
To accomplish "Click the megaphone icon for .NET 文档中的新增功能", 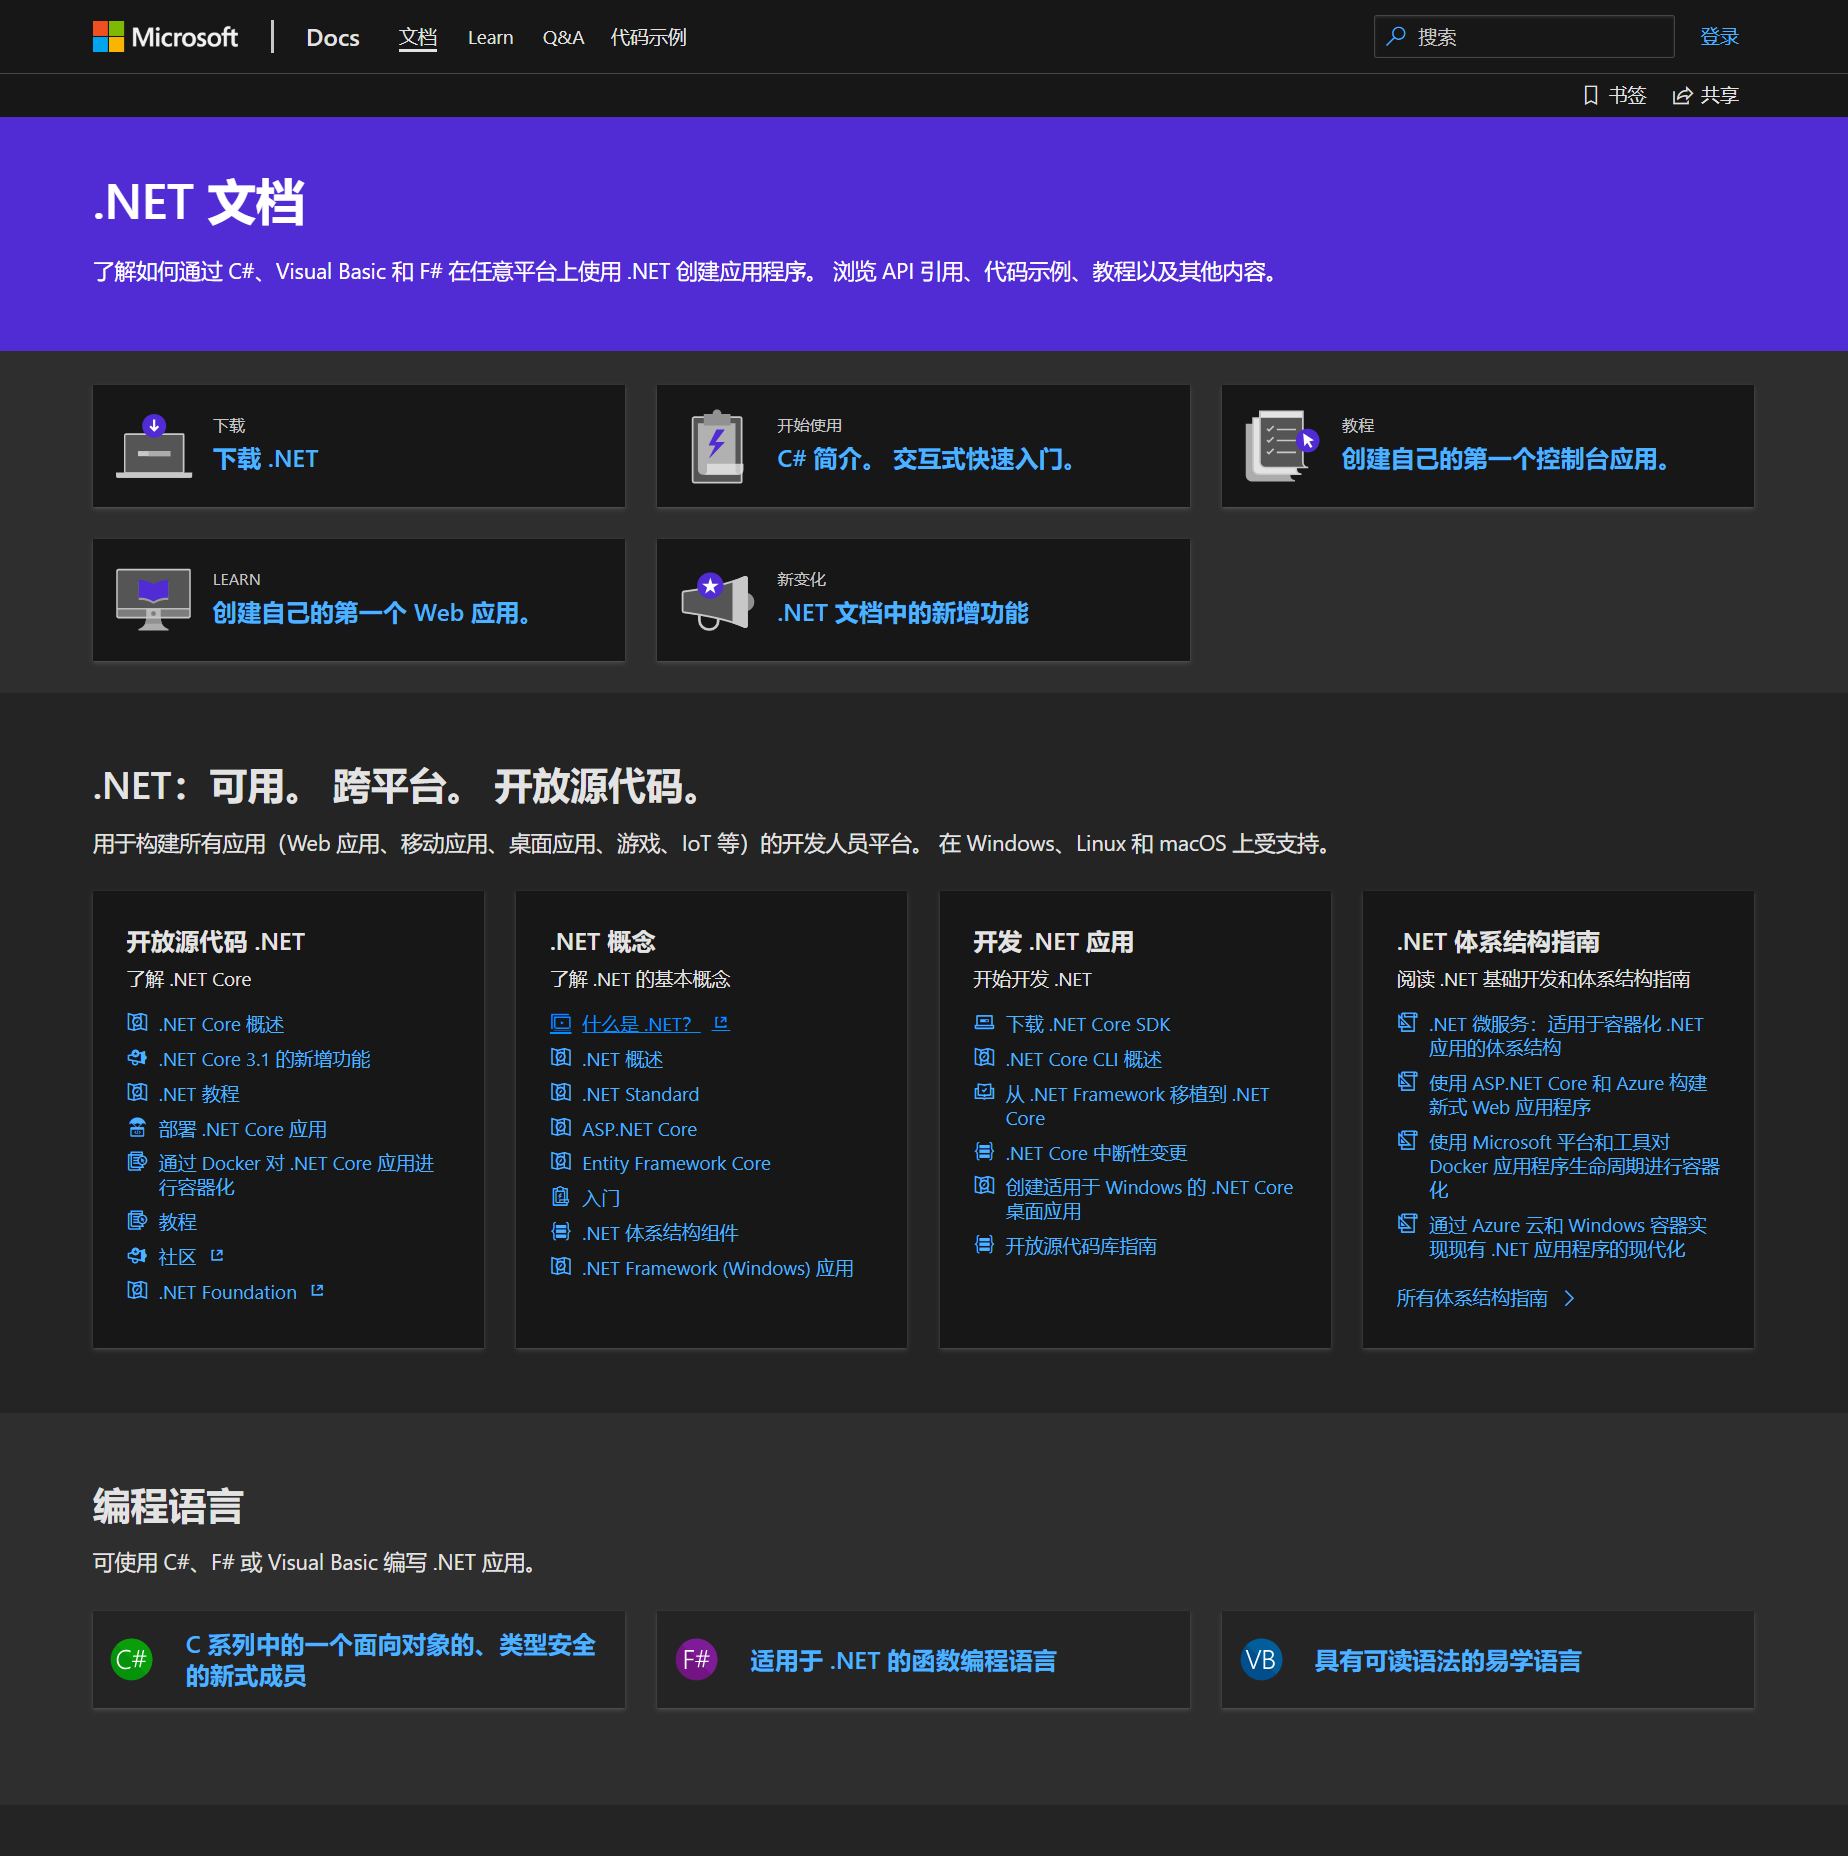I will (718, 600).
